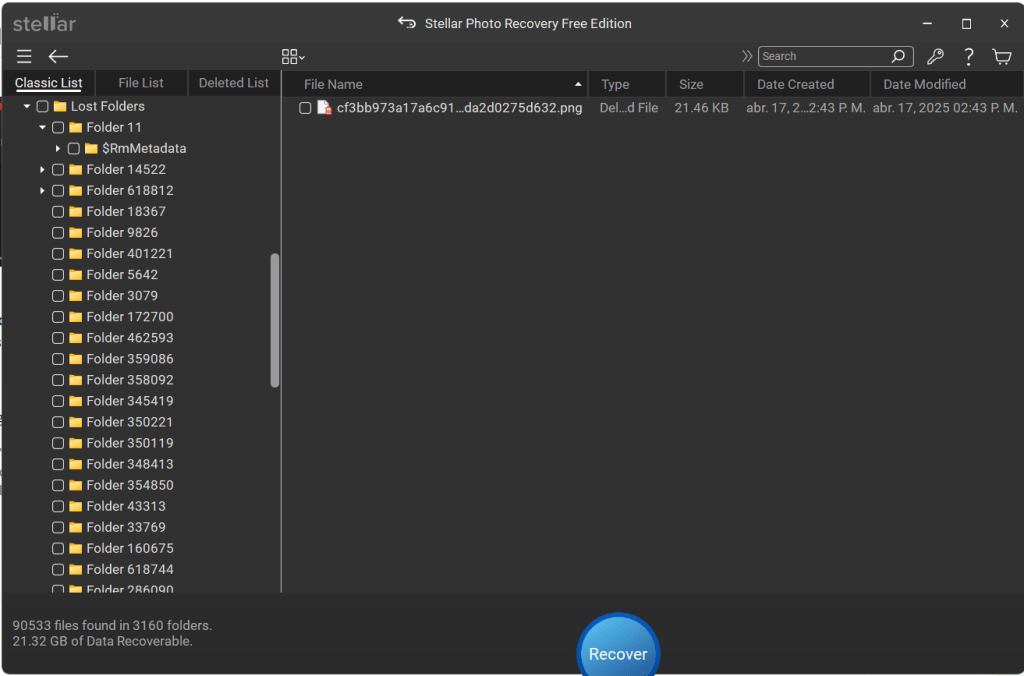Check the Folder 350119 checkbox
Screen dimensions: 1024x676
coord(58,443)
